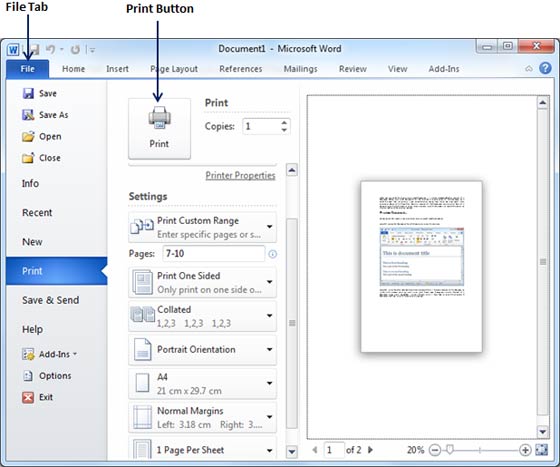
Task: Open the Printer Properties link
Action: 240,176
